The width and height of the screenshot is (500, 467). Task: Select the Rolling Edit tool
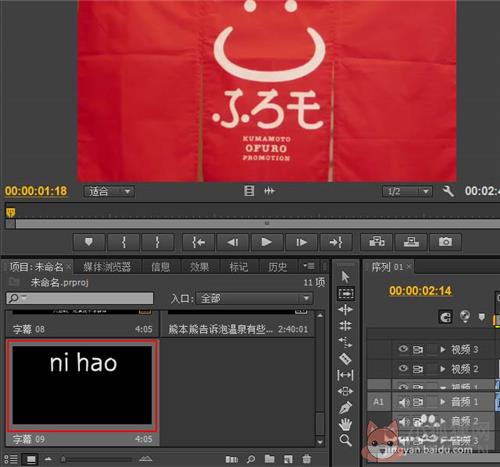[x=345, y=326]
